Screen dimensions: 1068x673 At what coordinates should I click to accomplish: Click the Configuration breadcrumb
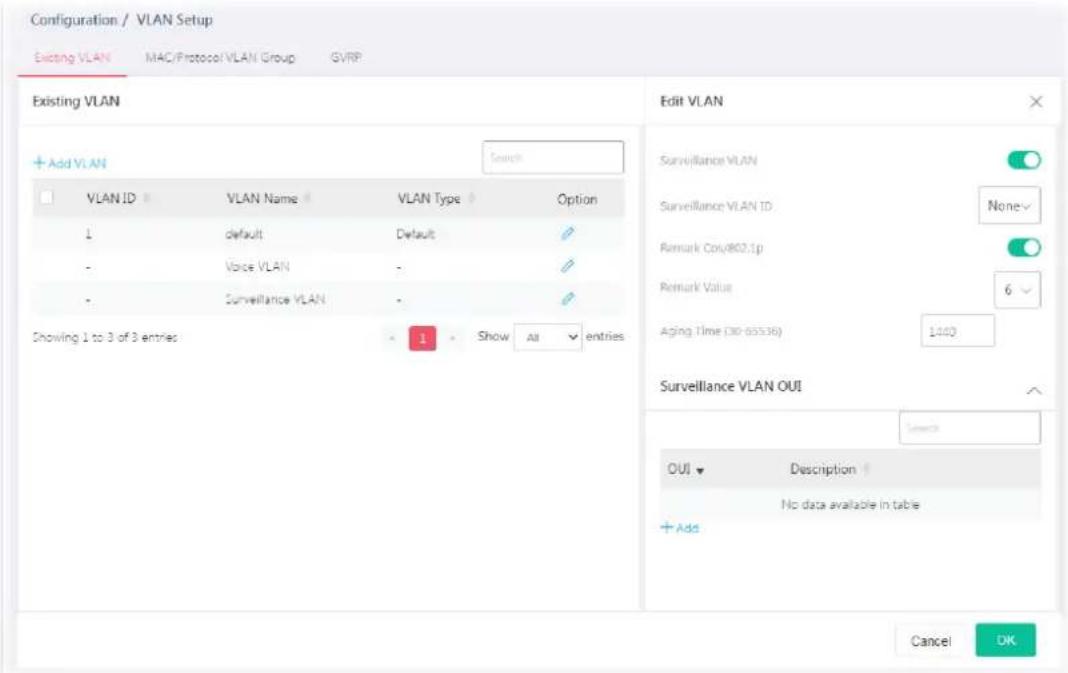pos(74,20)
